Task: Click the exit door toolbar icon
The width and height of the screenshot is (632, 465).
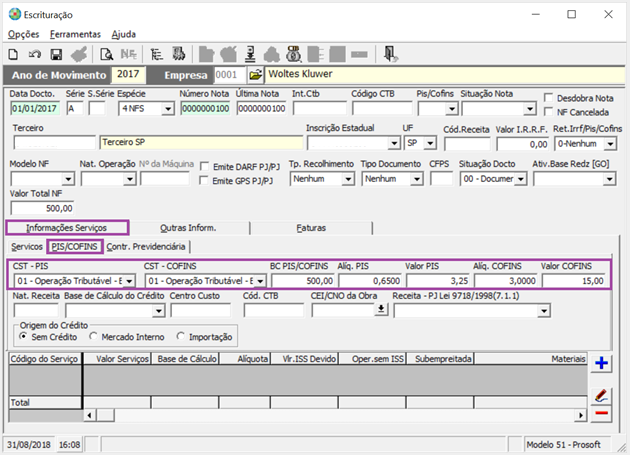Action: 391,53
